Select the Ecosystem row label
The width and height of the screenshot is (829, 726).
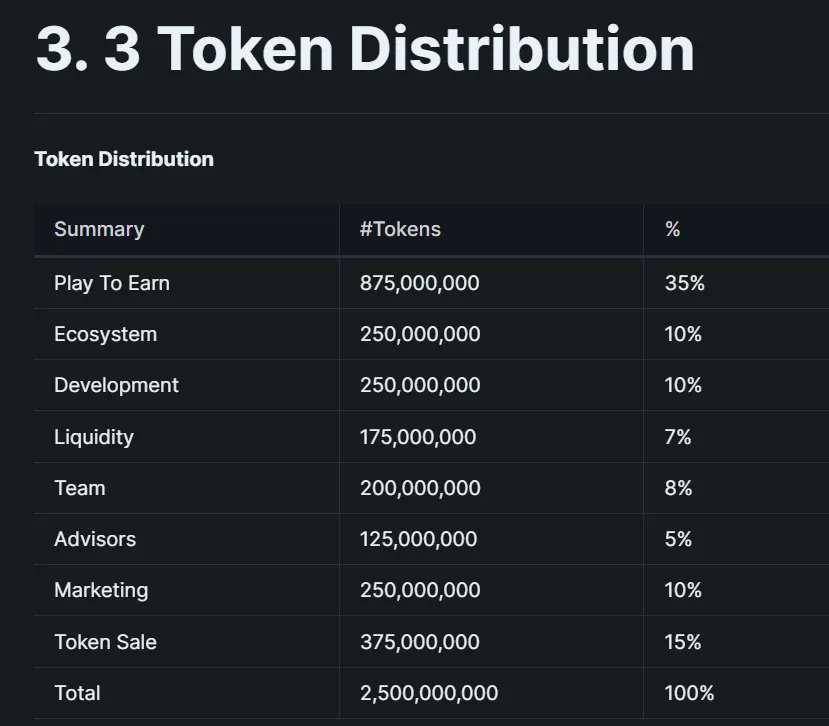pos(106,335)
